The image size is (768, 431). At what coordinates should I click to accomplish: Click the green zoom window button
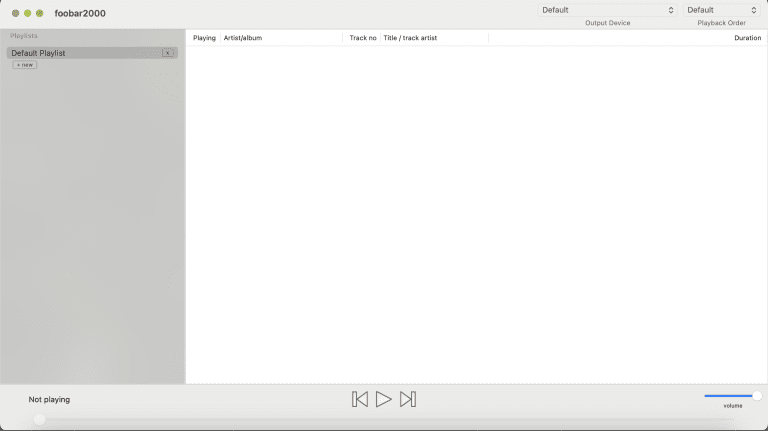point(40,13)
